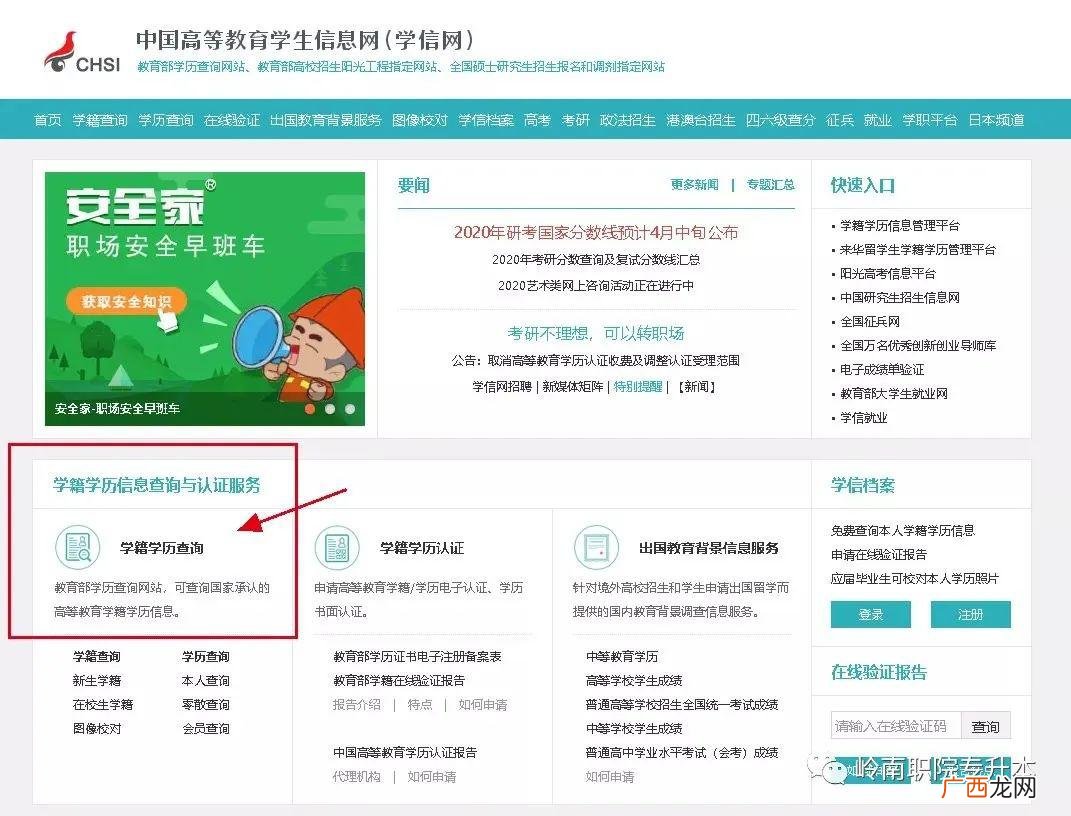
Task: Open 图像校对 in the navigation bar
Action: tap(420, 120)
